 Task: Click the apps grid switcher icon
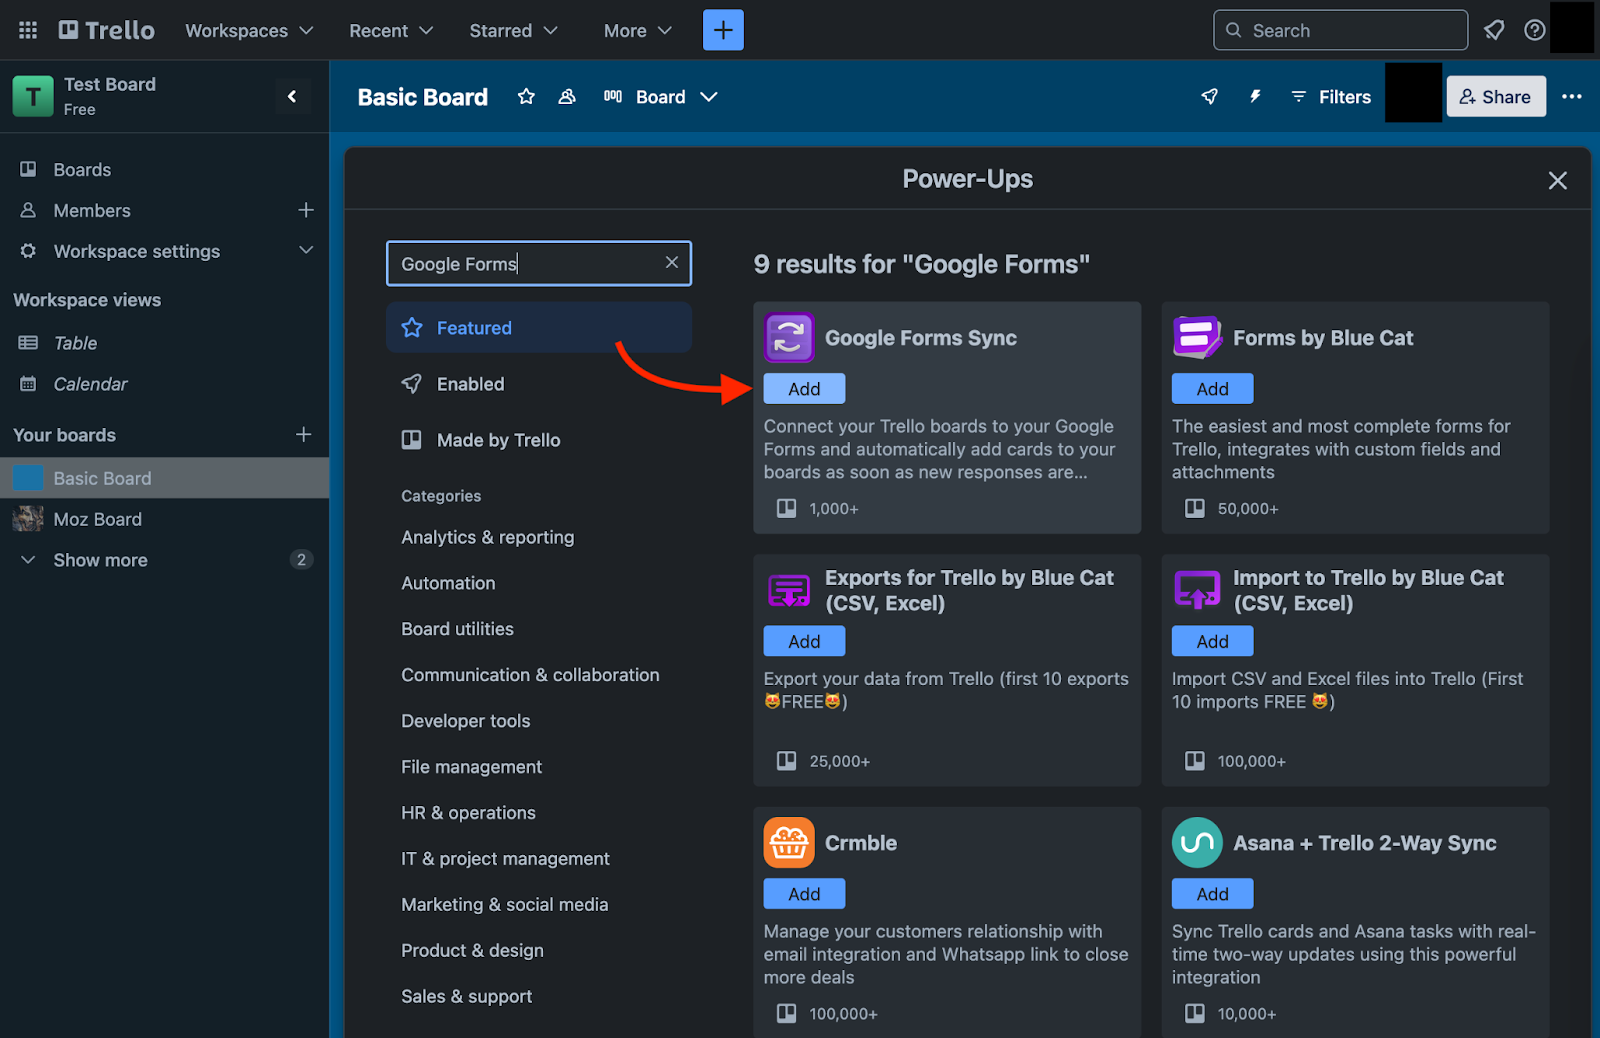tap(28, 30)
